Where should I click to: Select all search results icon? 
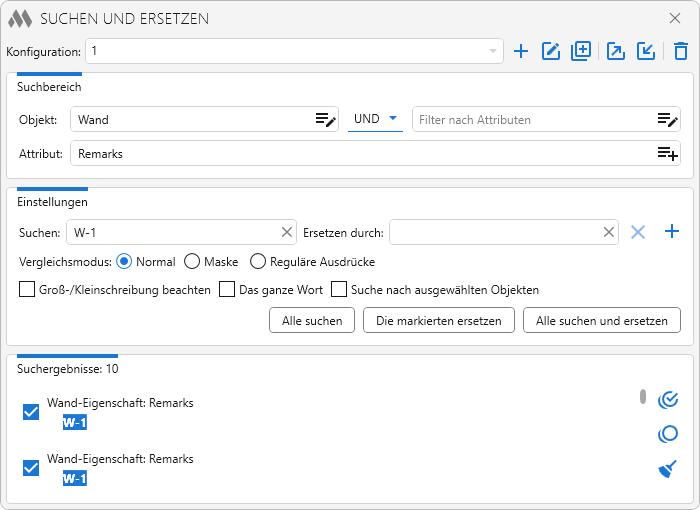668,400
